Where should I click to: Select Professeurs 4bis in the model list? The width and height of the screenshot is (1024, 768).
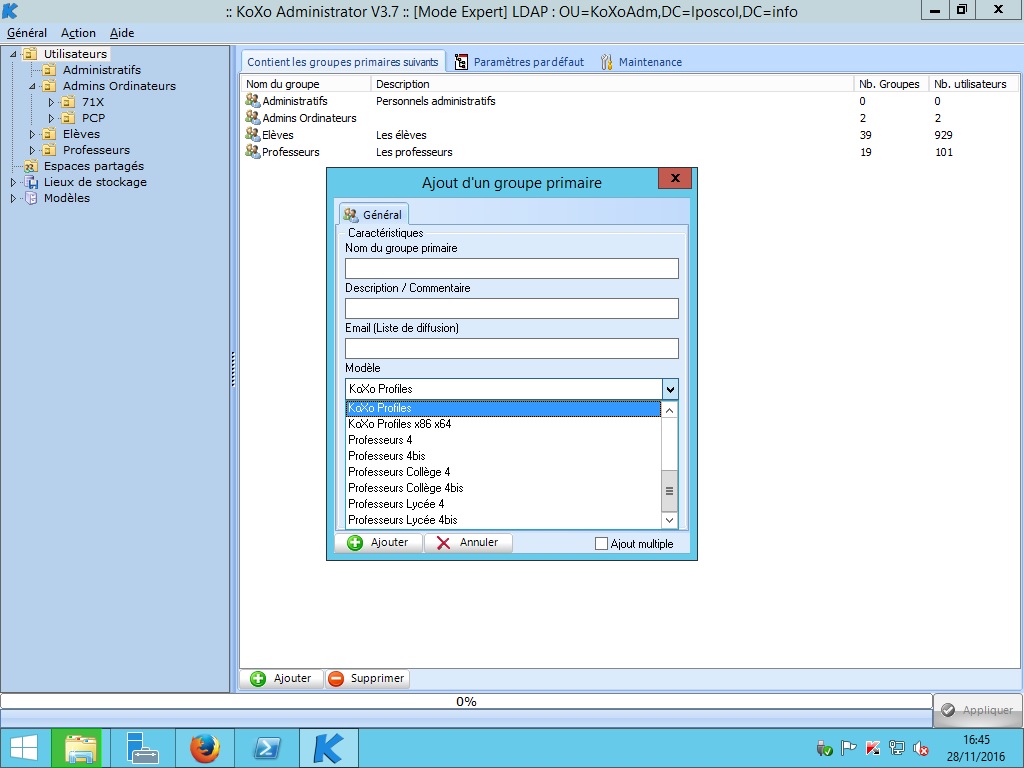(x=503, y=456)
